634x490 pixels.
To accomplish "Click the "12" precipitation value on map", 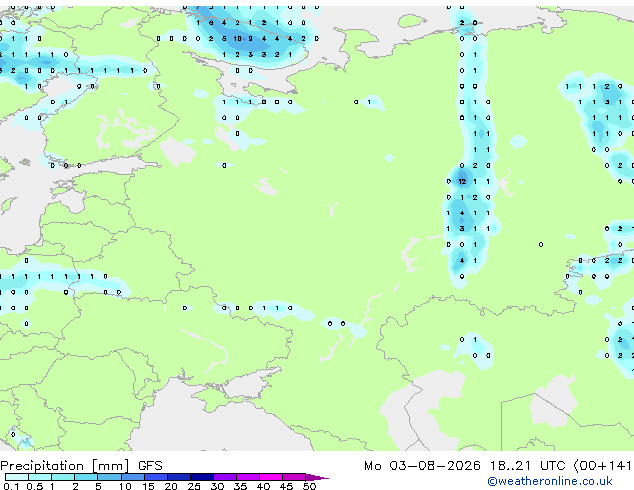I will pyautogui.click(x=462, y=182).
